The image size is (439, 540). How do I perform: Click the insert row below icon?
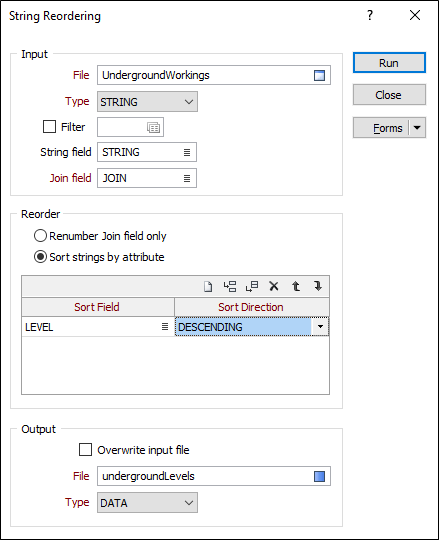pyautogui.click(x=252, y=287)
